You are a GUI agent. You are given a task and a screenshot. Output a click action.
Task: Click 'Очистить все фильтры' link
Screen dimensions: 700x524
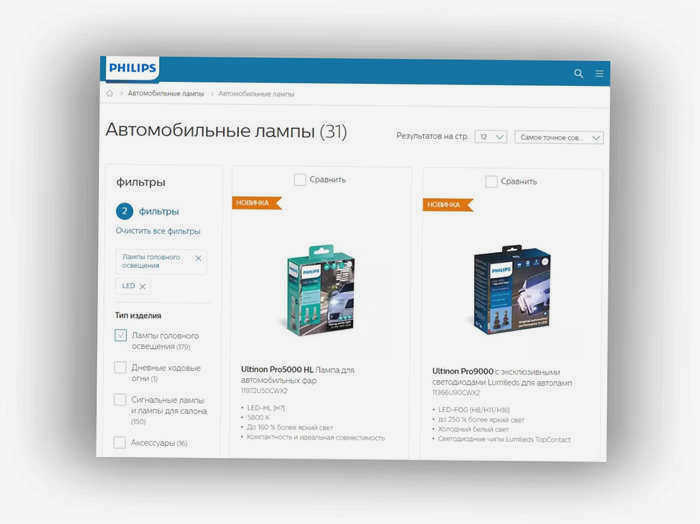point(158,231)
